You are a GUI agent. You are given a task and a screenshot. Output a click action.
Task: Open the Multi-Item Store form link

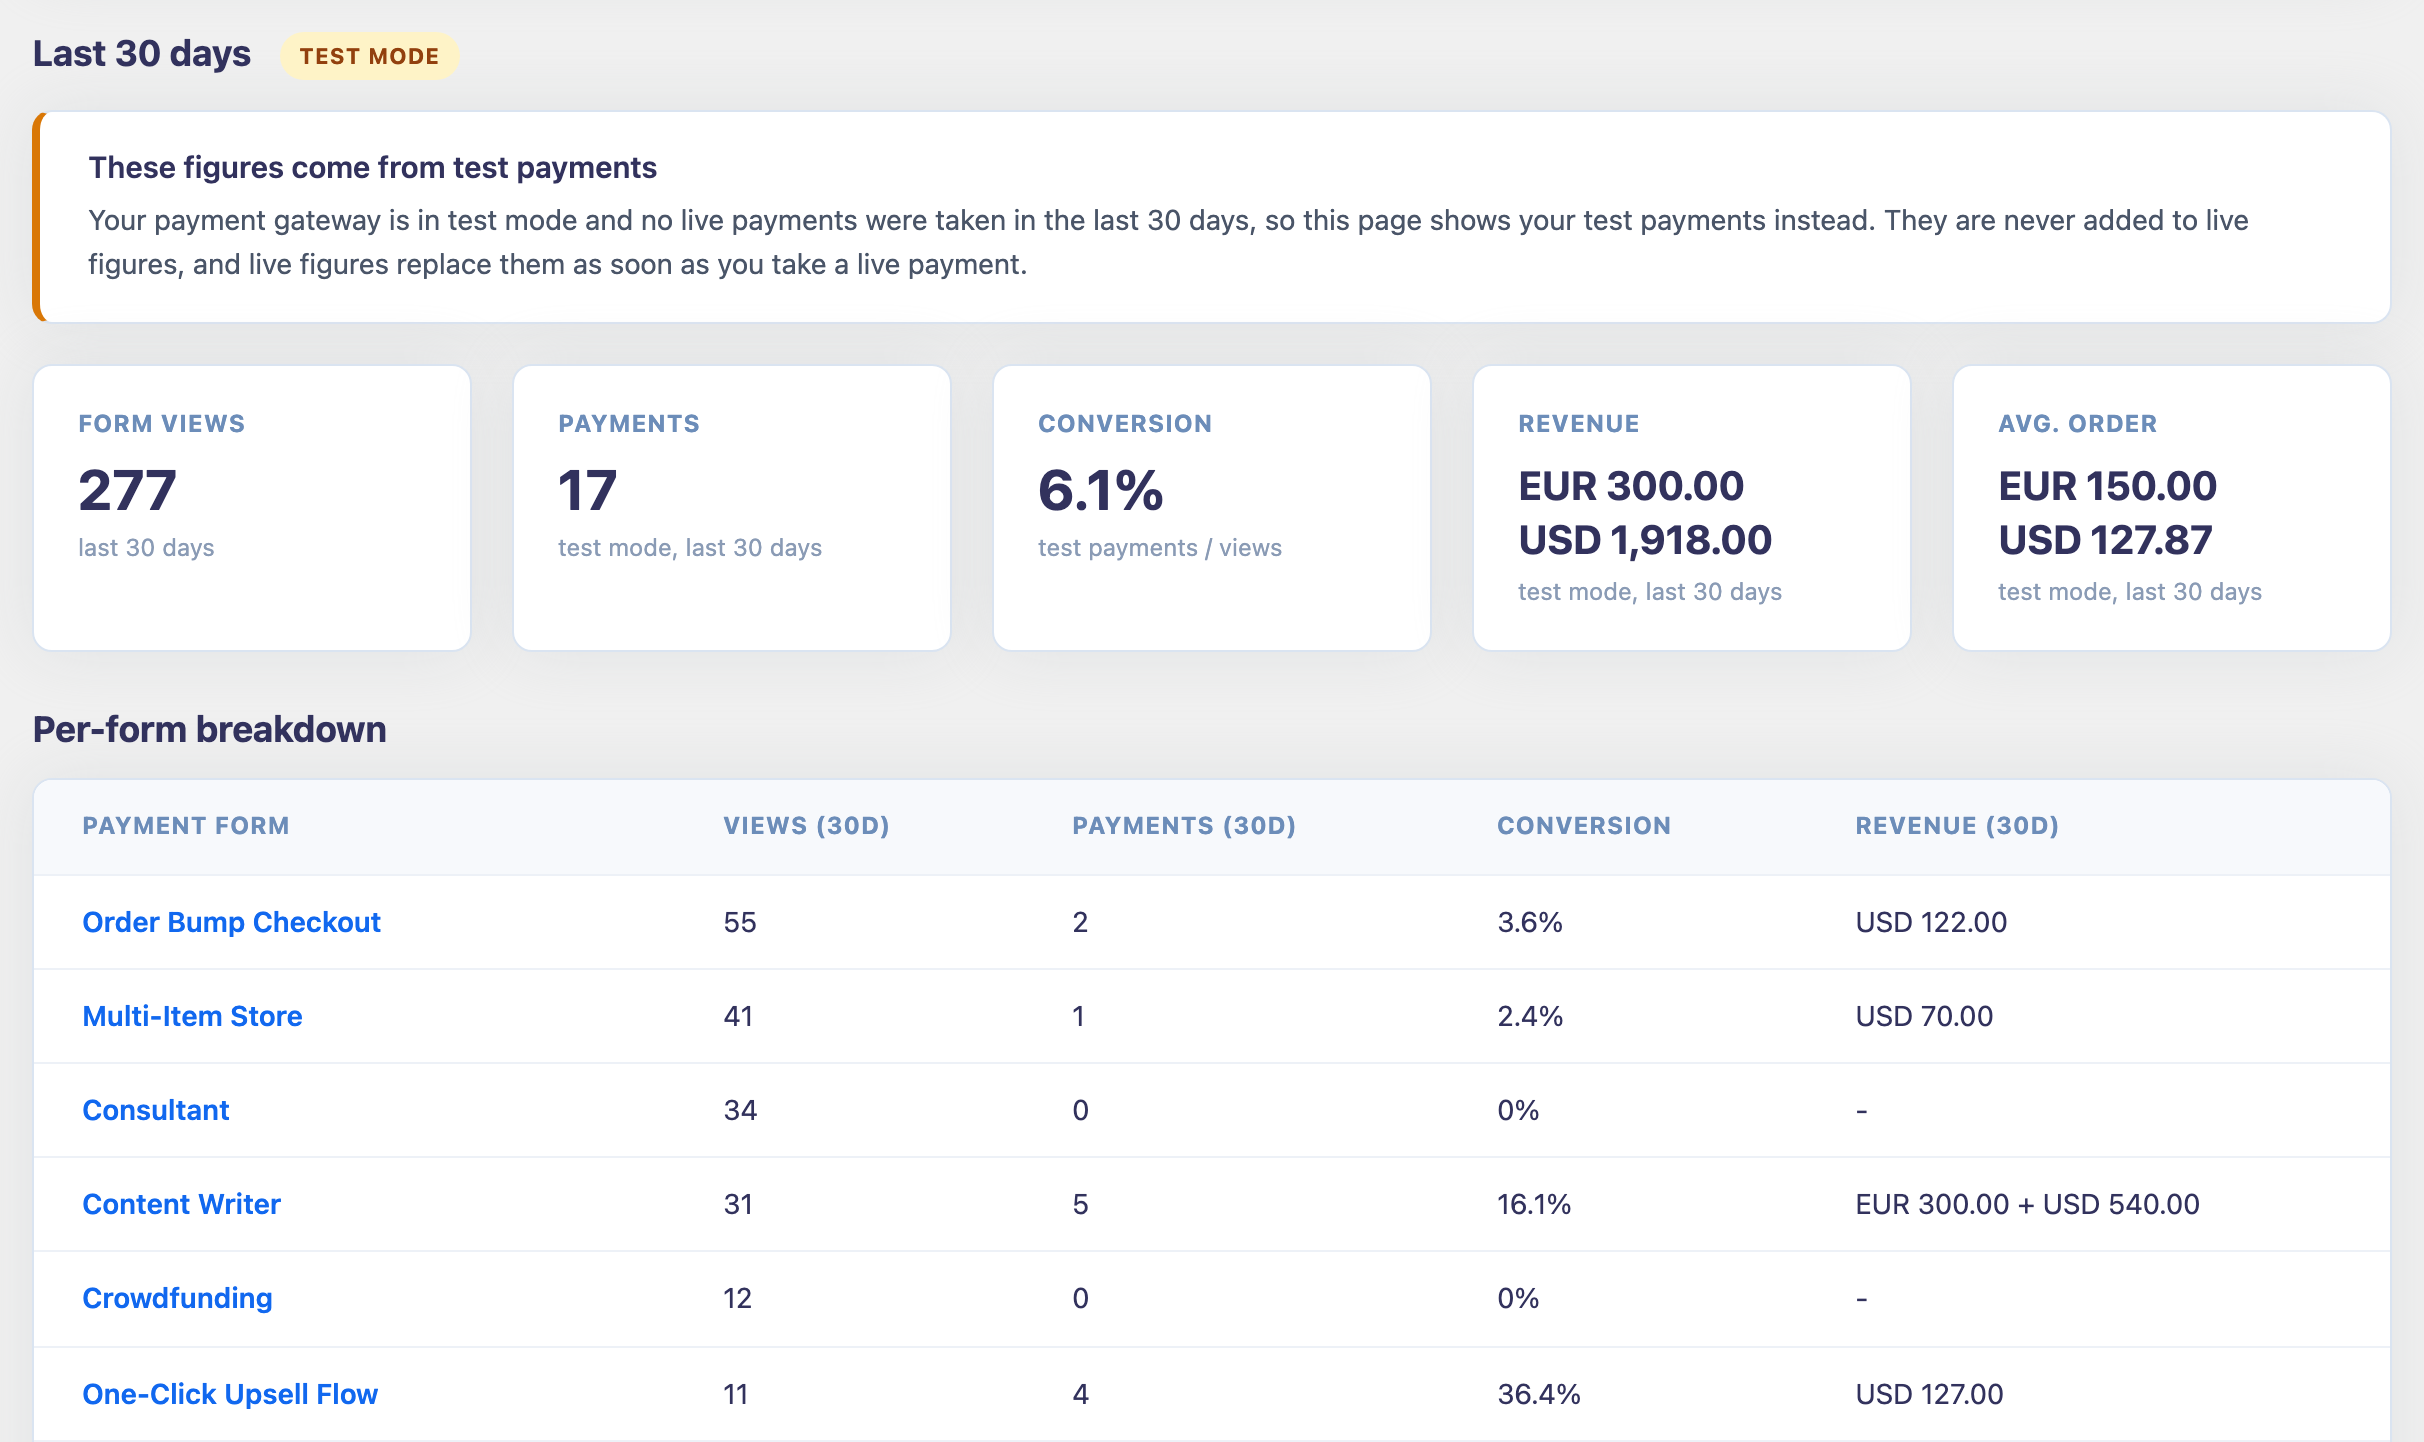tap(192, 1016)
